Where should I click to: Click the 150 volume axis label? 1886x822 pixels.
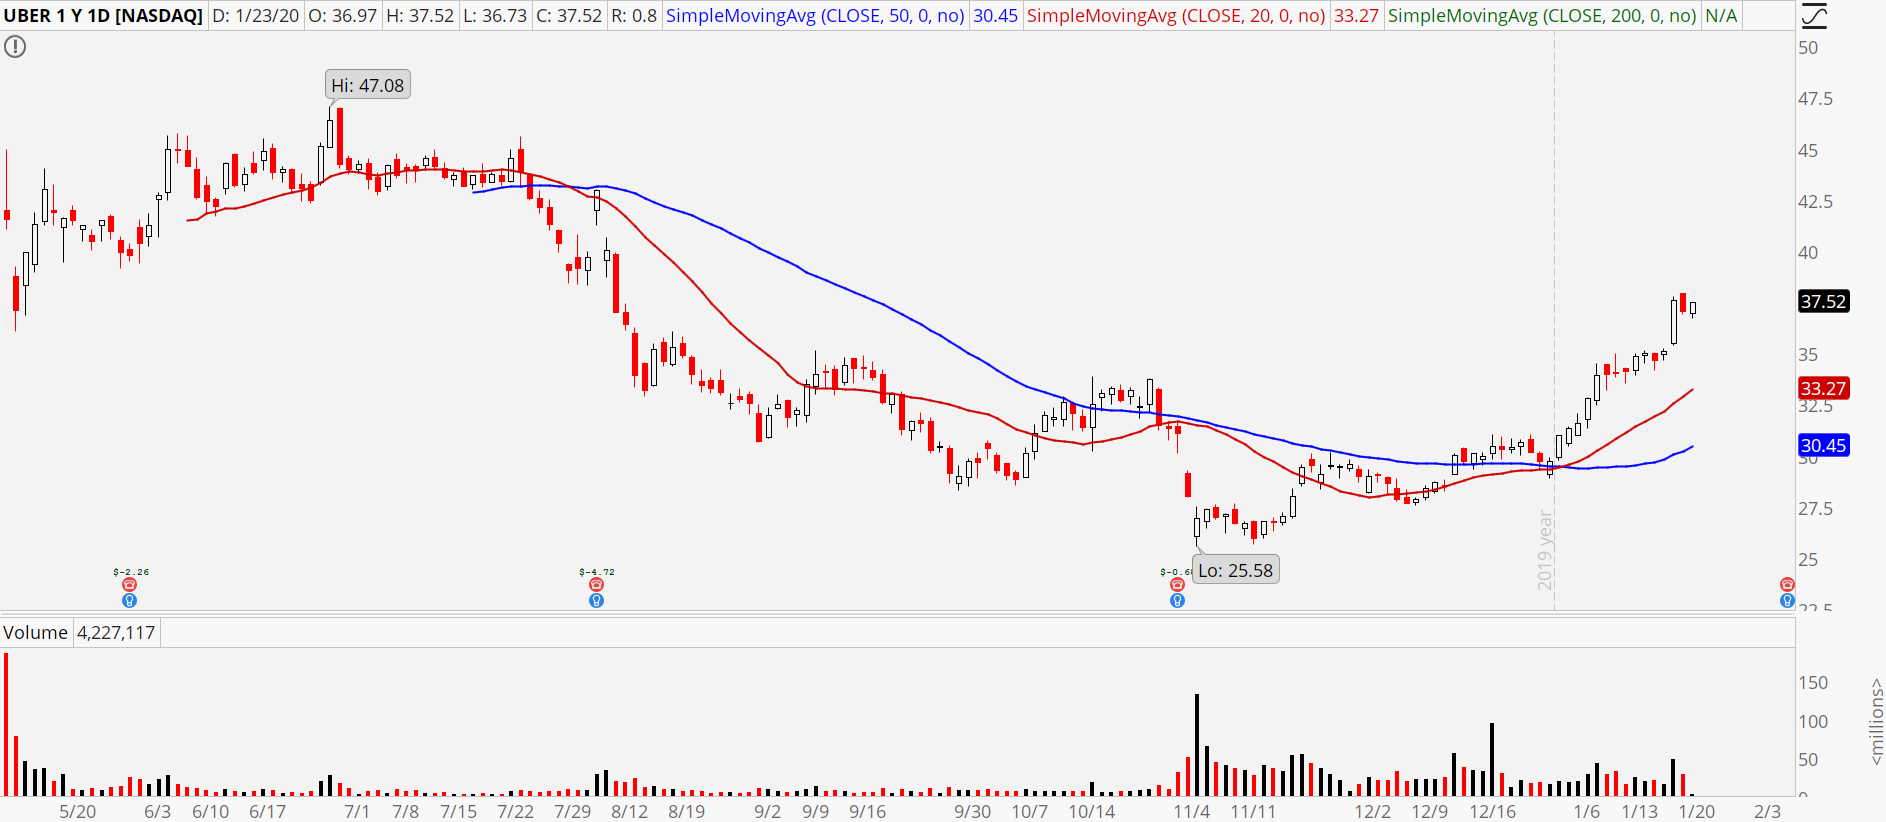1813,683
